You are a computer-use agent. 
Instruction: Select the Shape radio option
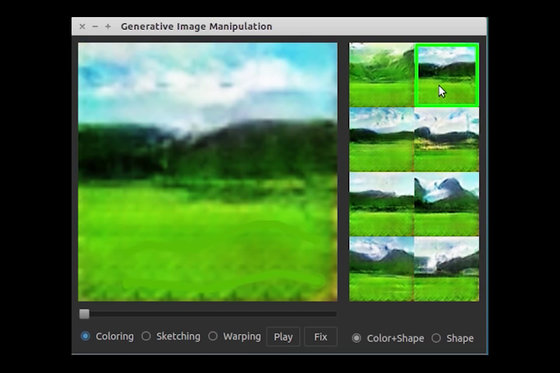pos(436,338)
